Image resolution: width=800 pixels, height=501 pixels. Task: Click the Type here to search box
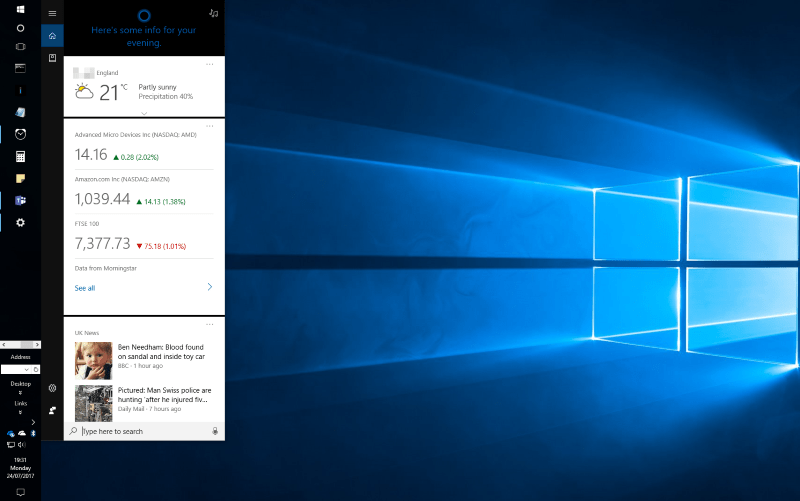(144, 431)
